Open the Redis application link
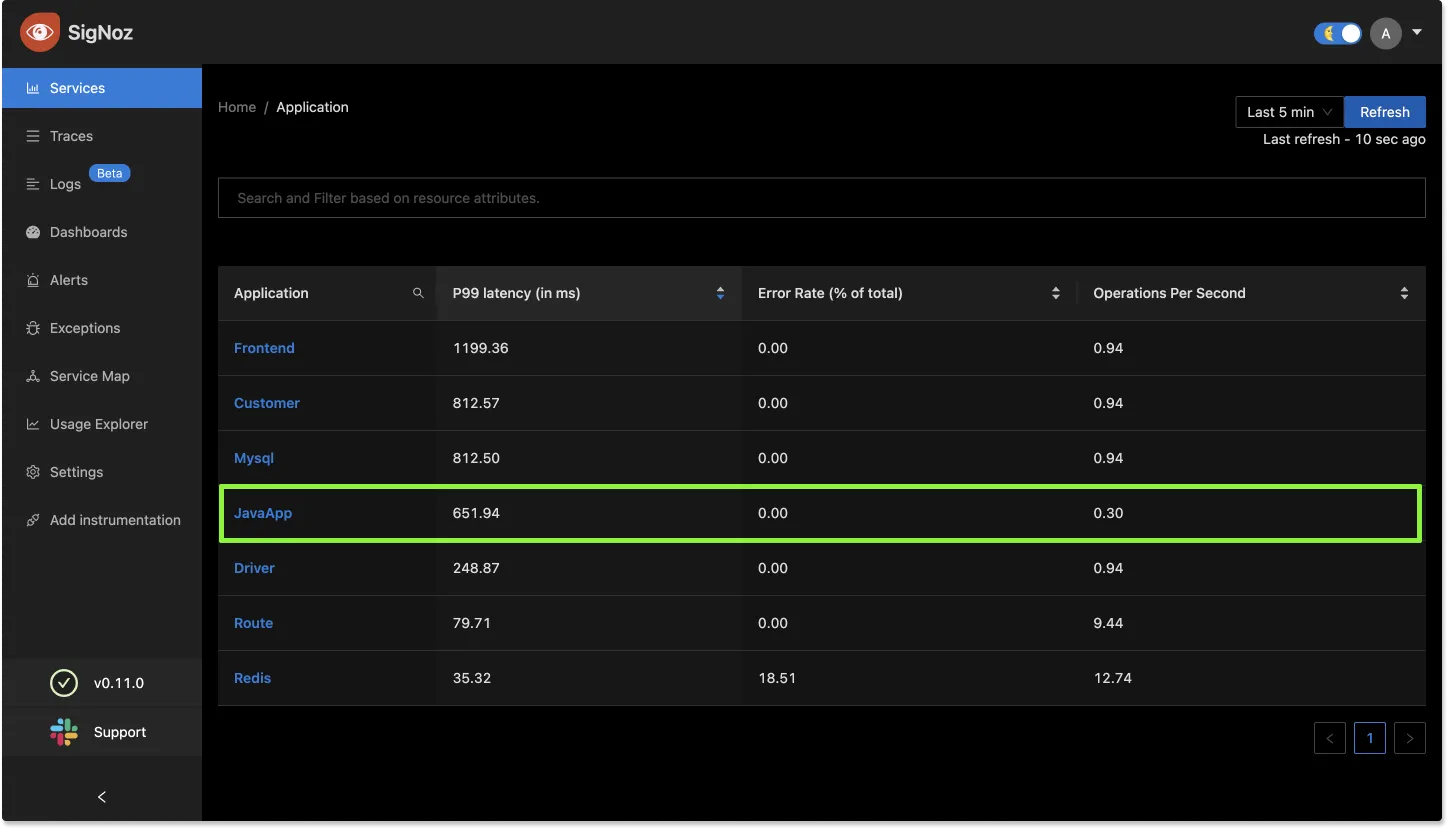1448x829 pixels. tap(252, 678)
